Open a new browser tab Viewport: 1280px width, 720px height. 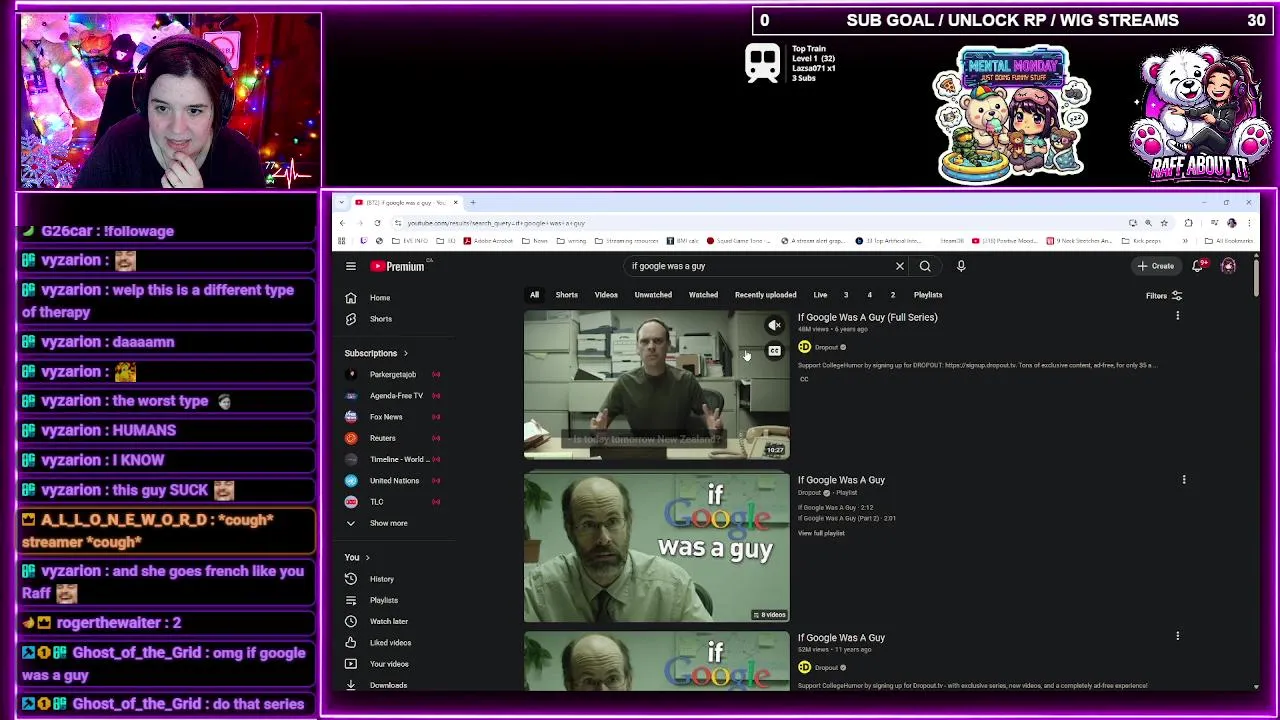[x=473, y=202]
